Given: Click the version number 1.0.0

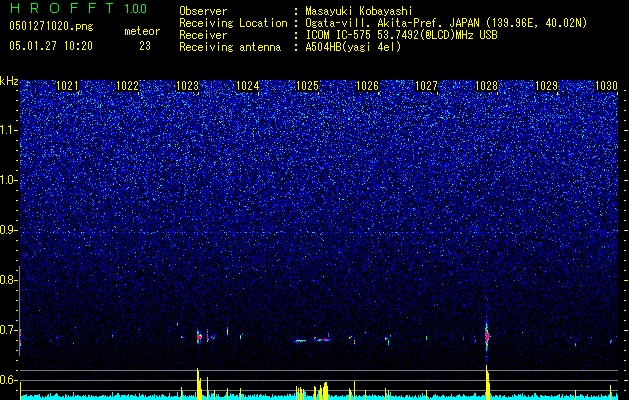Looking at the screenshot, I should 135,8.
